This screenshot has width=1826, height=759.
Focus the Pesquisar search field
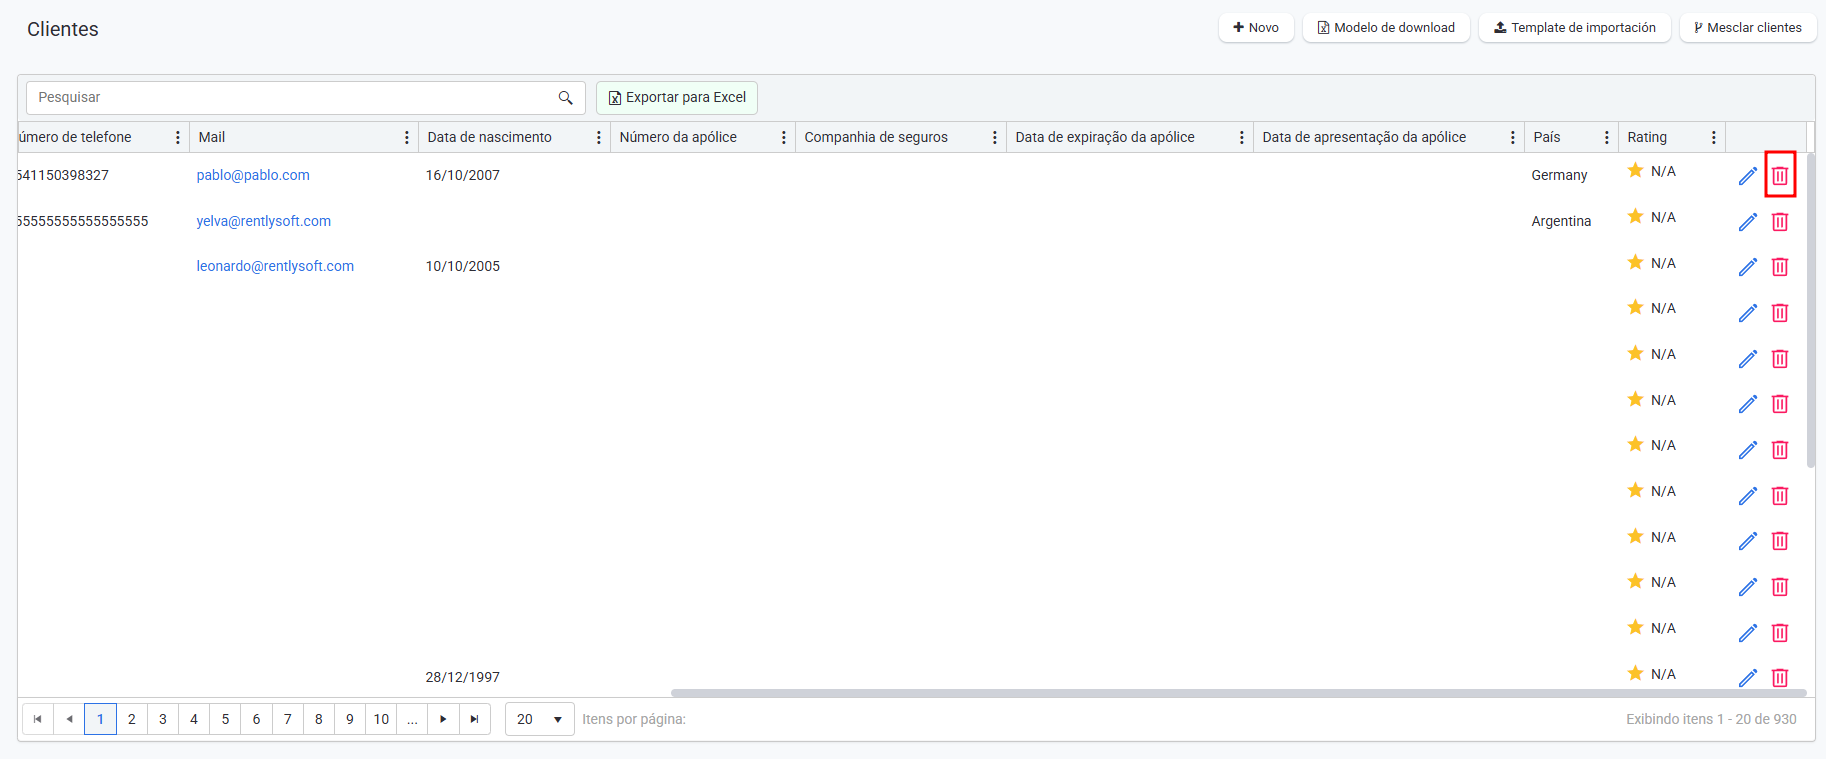[290, 98]
